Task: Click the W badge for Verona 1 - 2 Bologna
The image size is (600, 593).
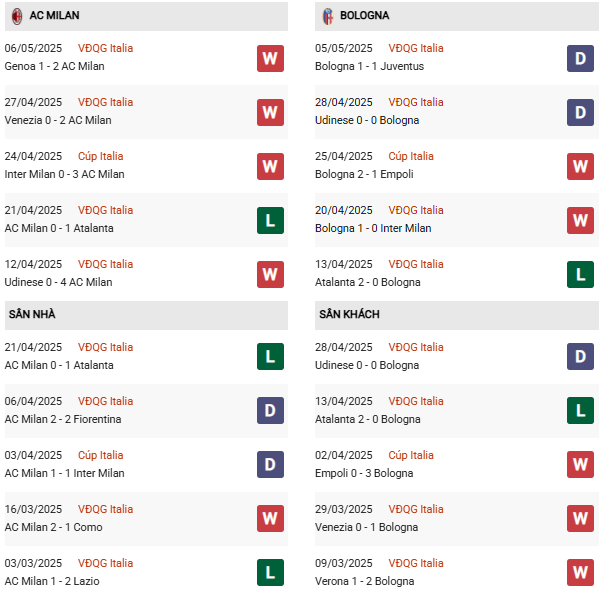Action: pyautogui.click(x=581, y=573)
